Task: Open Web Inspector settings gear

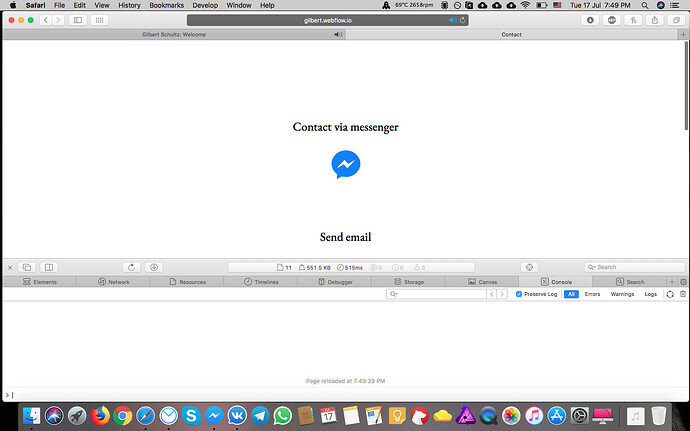Action: [x=683, y=282]
